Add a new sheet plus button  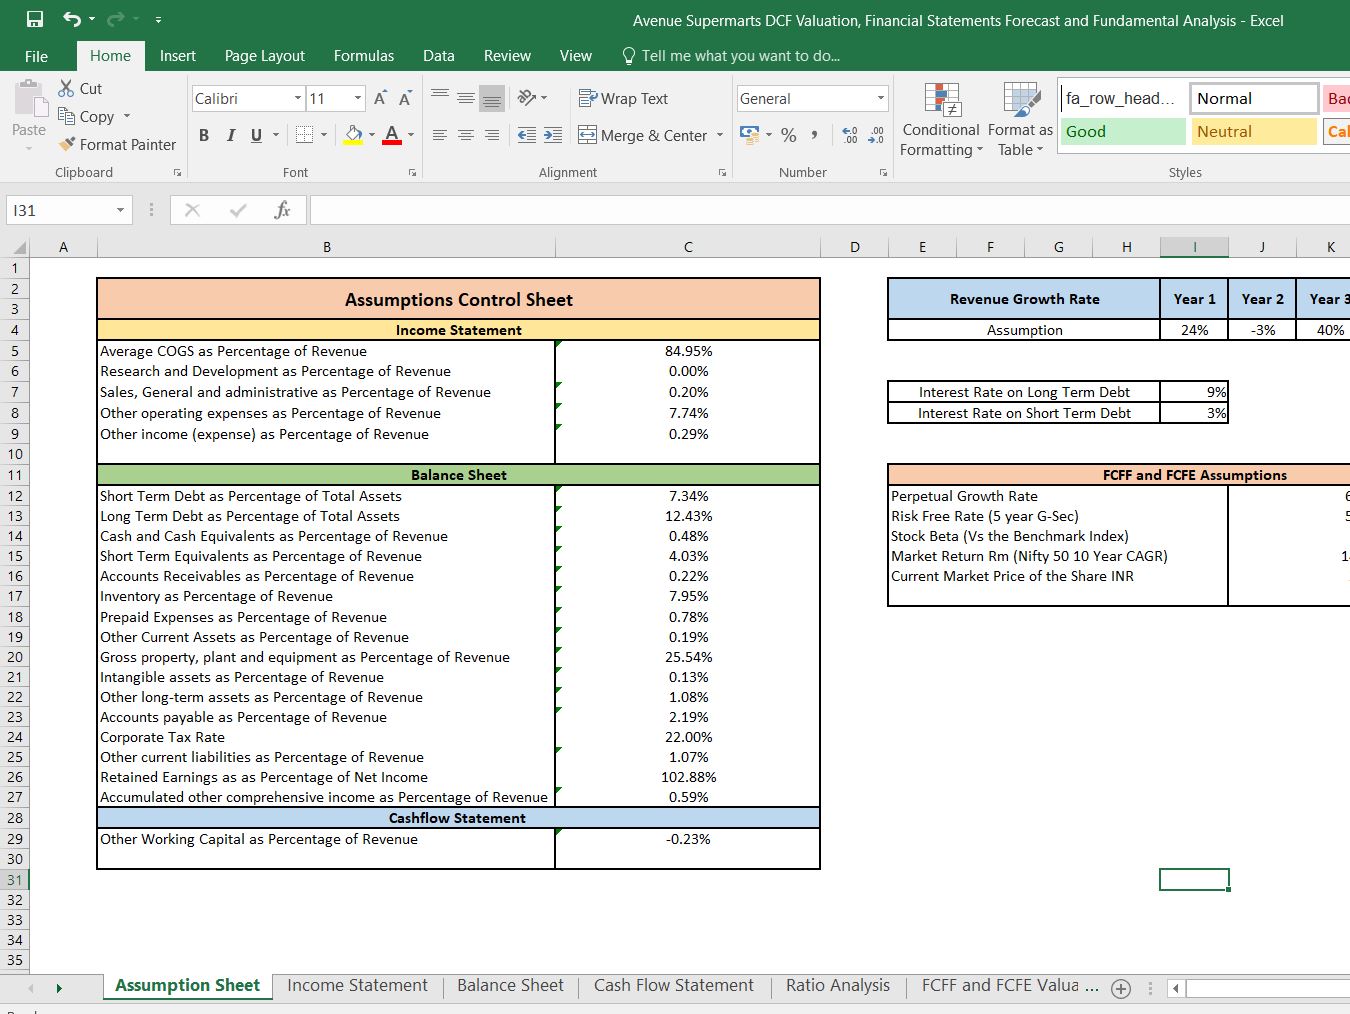(x=1121, y=989)
